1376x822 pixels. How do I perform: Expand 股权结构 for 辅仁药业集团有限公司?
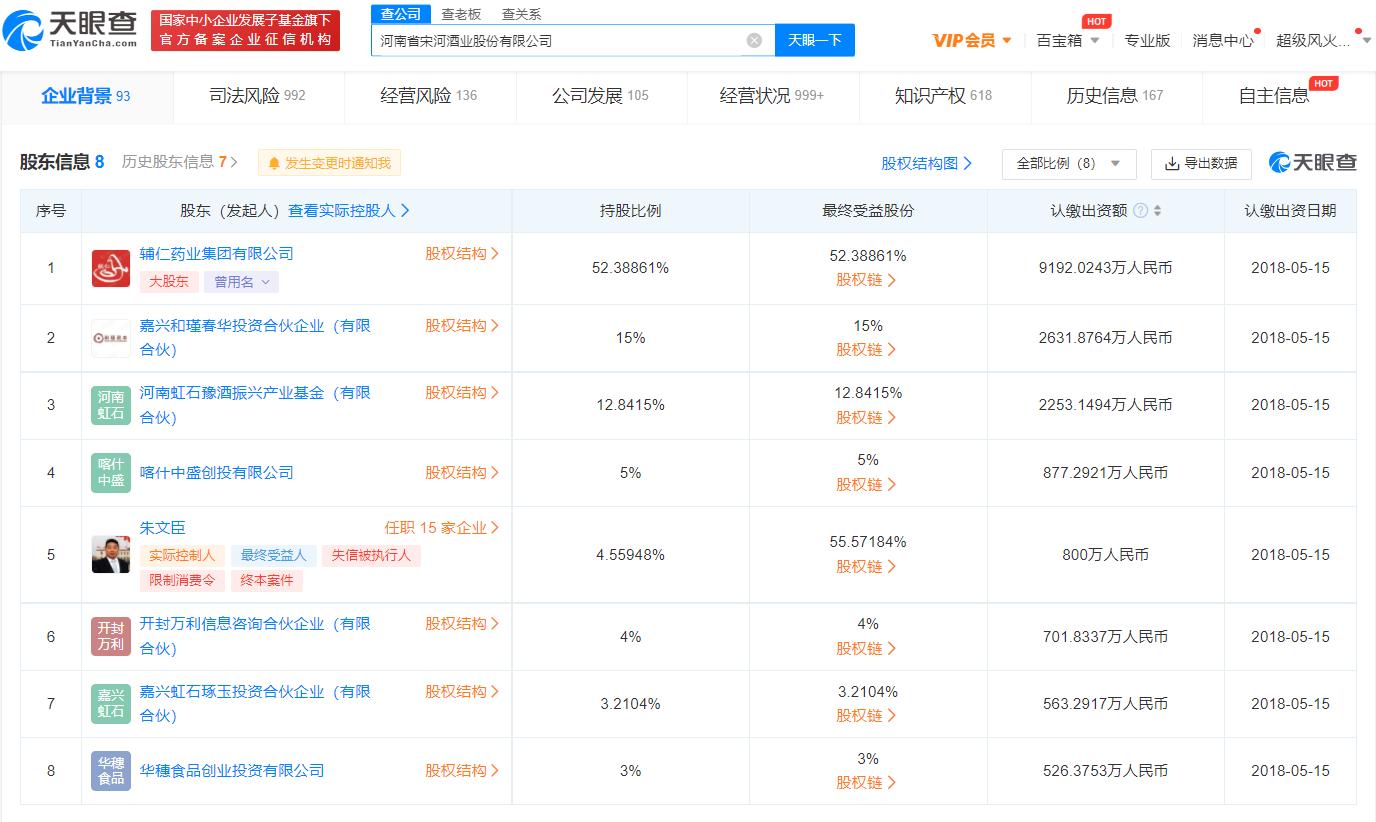(462, 254)
